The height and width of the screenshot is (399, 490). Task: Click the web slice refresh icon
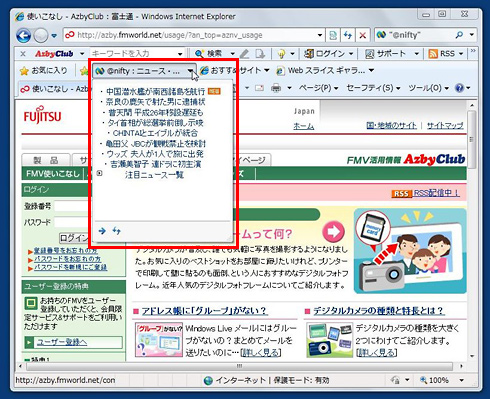point(116,230)
